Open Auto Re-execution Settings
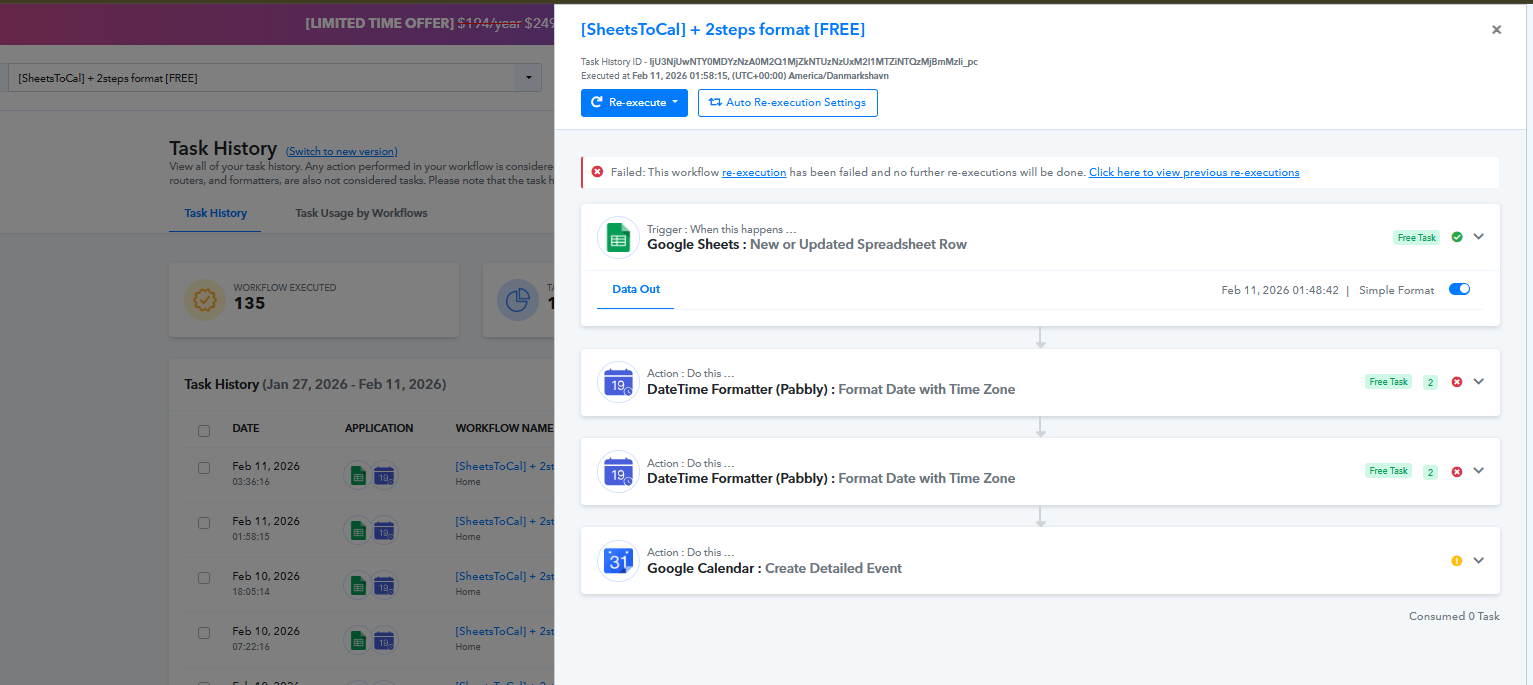Screen dimensions: 1533x685 coord(788,103)
